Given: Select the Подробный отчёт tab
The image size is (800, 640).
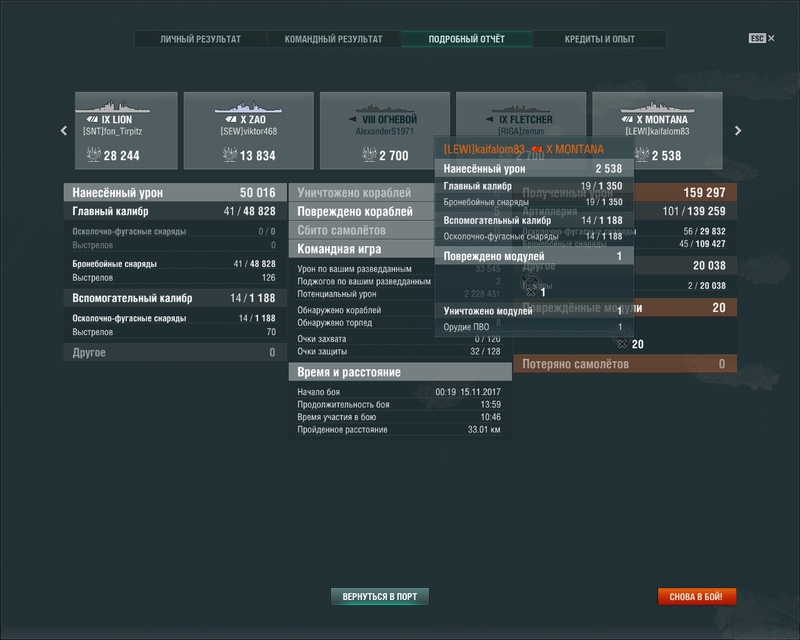Looking at the screenshot, I should point(466,39).
